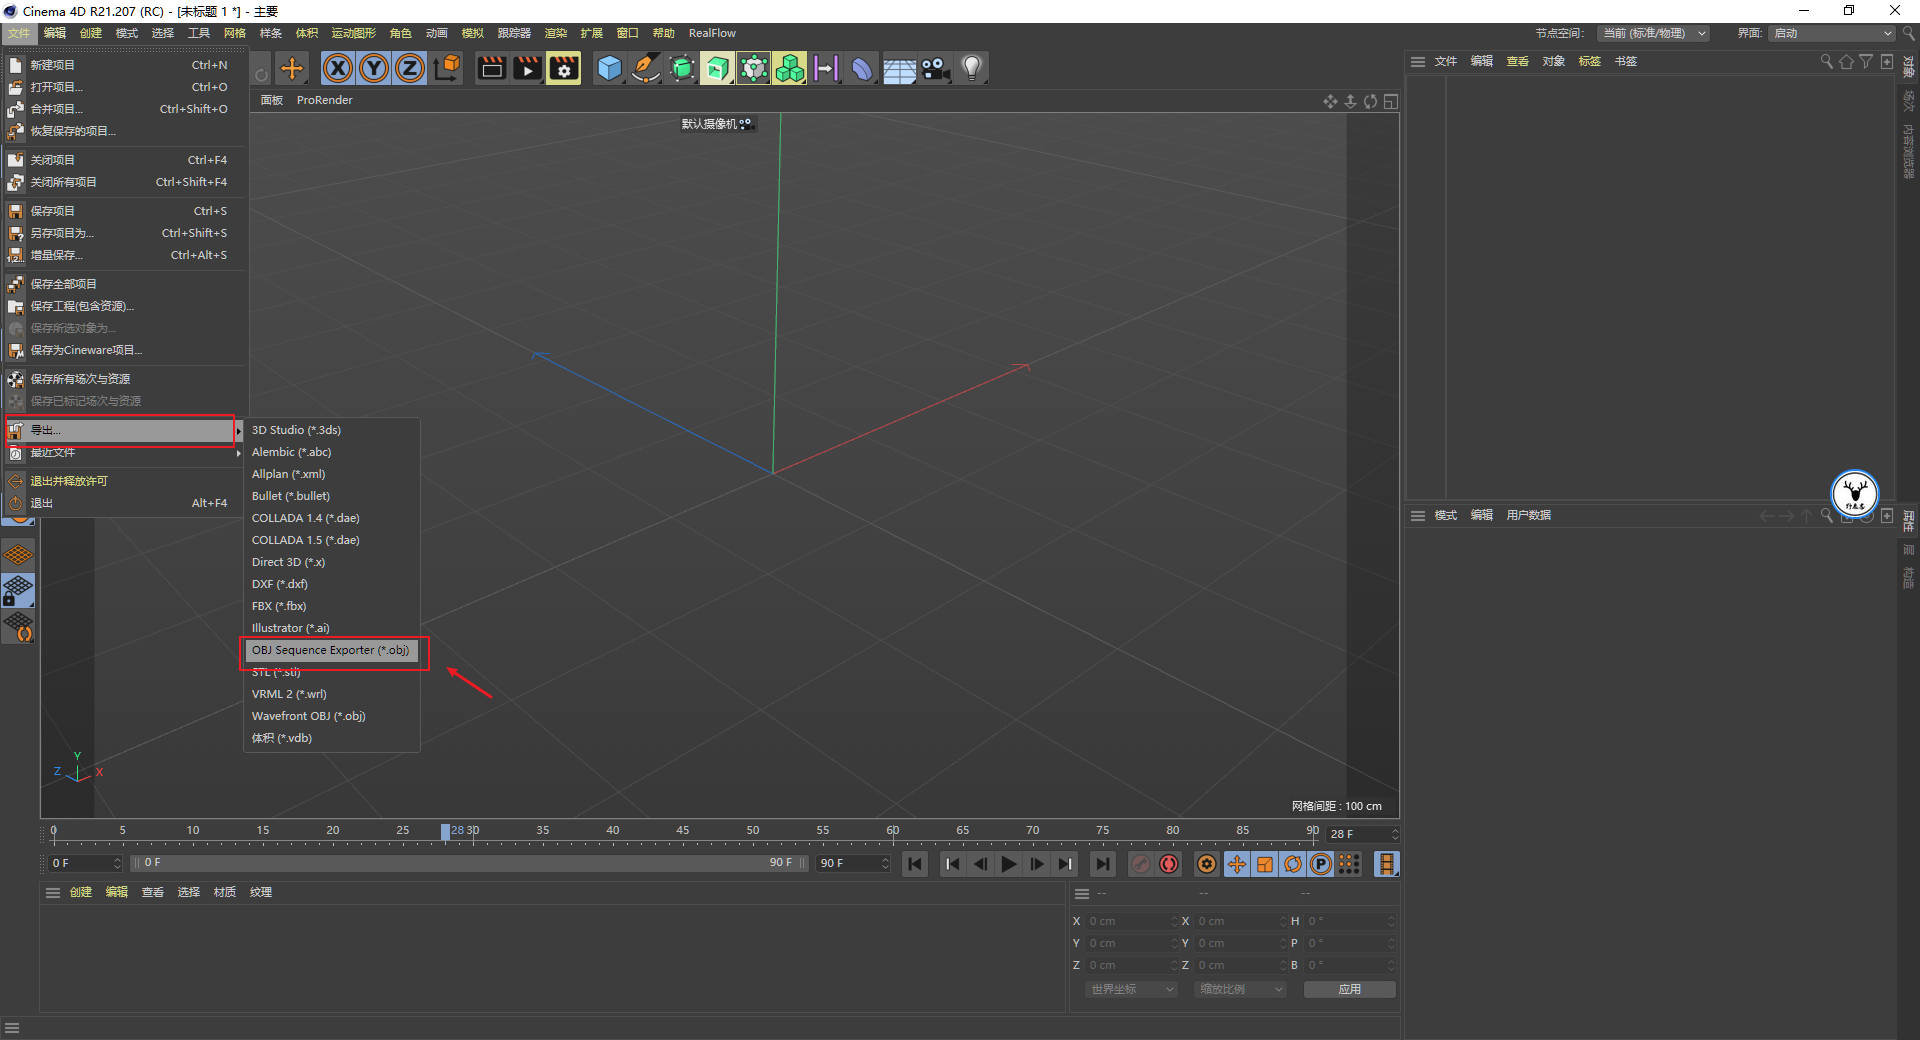Image resolution: width=1920 pixels, height=1040 pixels.
Task: Click the 应用 apply button
Action: pos(1350,989)
